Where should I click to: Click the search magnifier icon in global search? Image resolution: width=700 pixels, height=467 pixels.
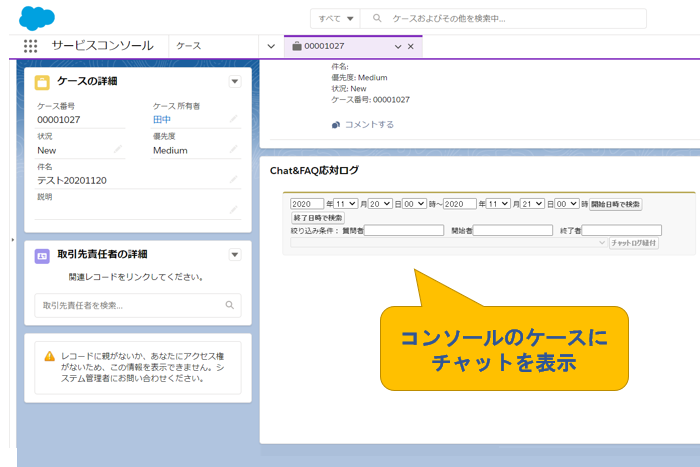coord(377,18)
